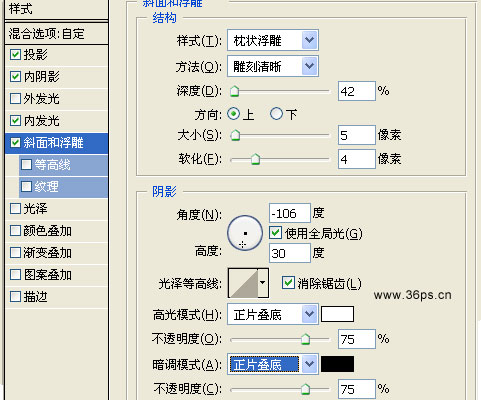This screenshot has height=400, width=481.
Task: Select the 颜色叠加 color overlay list row
Action: [57, 231]
